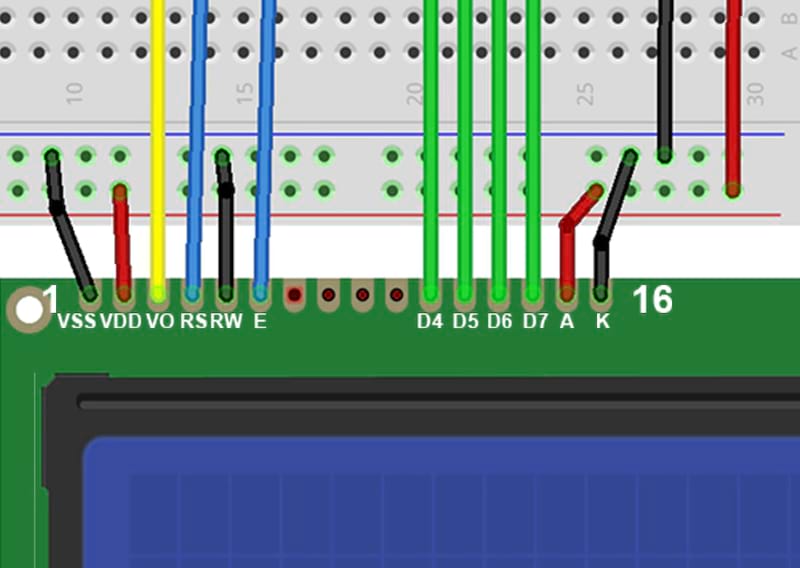800x568 pixels.
Task: Click the D4 pin label on LCD
Action: [x=430, y=321]
